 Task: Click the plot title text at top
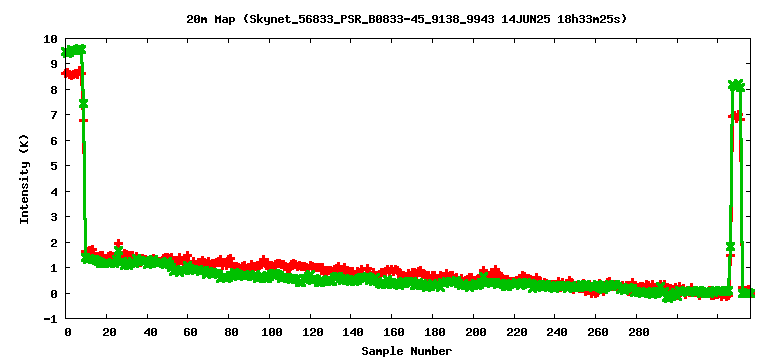tap(406, 20)
